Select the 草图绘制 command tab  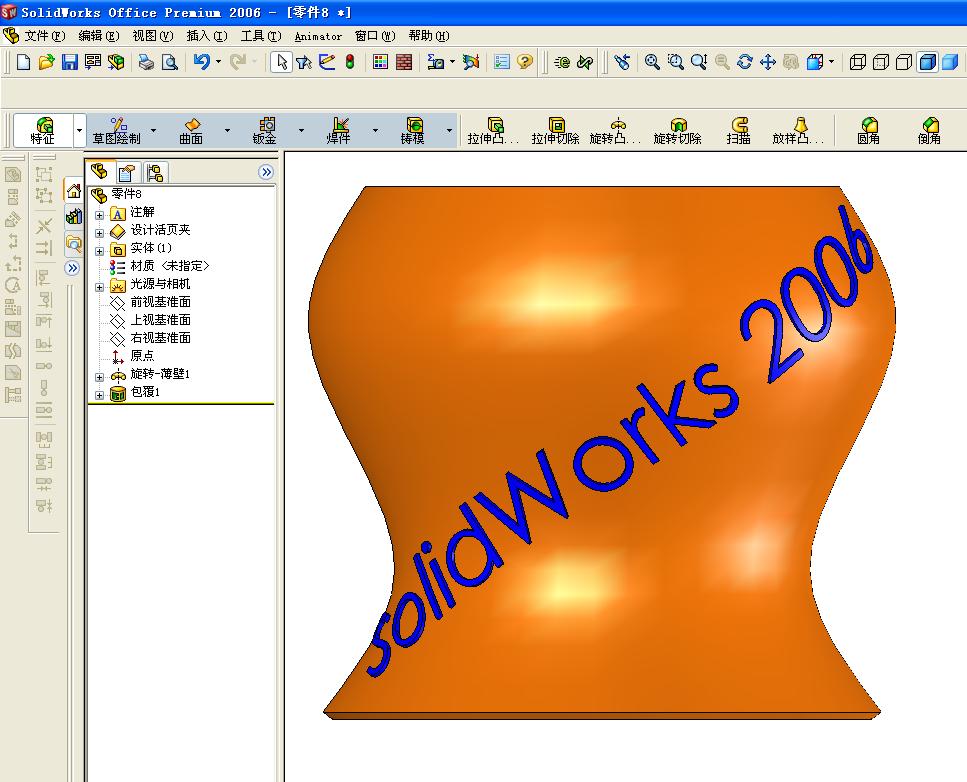pyautogui.click(x=117, y=130)
